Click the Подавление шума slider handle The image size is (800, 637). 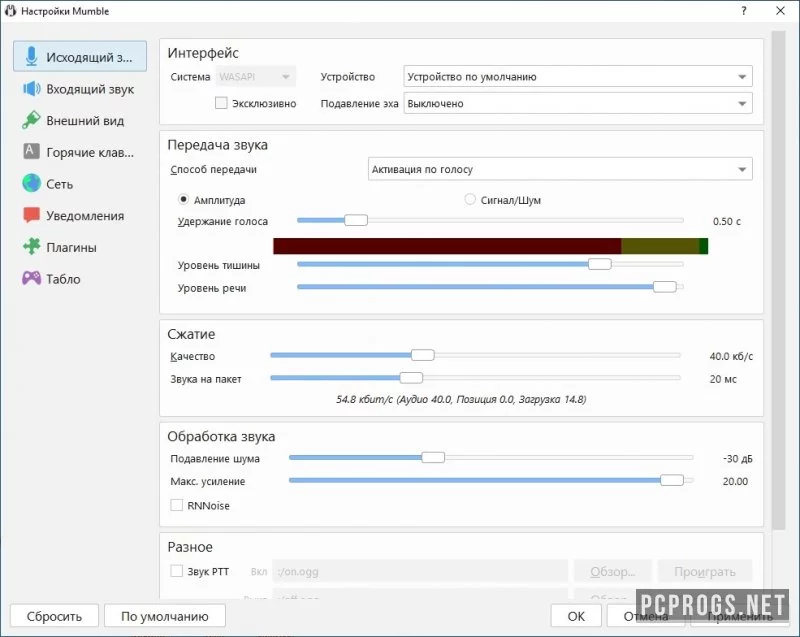(x=433, y=457)
